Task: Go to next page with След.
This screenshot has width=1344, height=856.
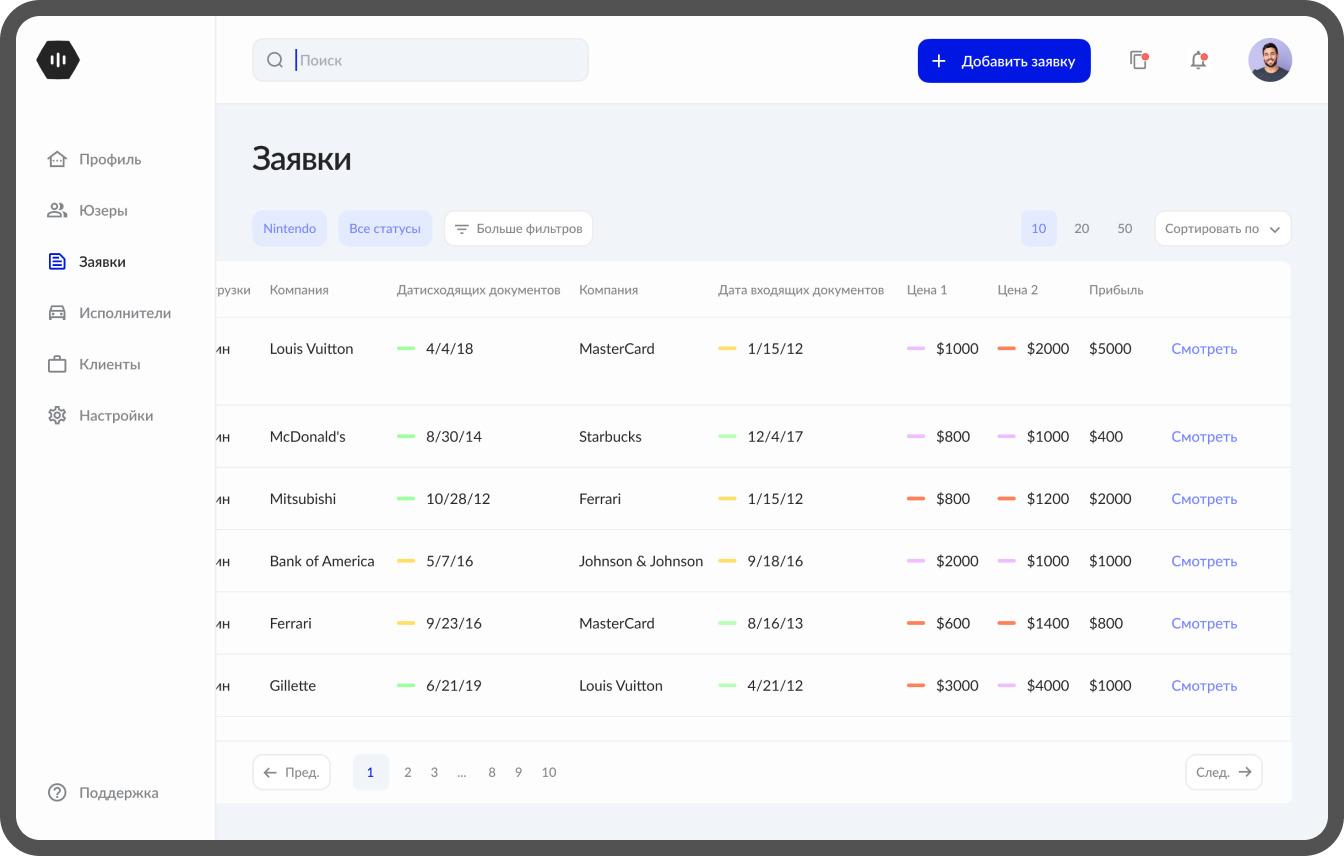Action: (1224, 772)
